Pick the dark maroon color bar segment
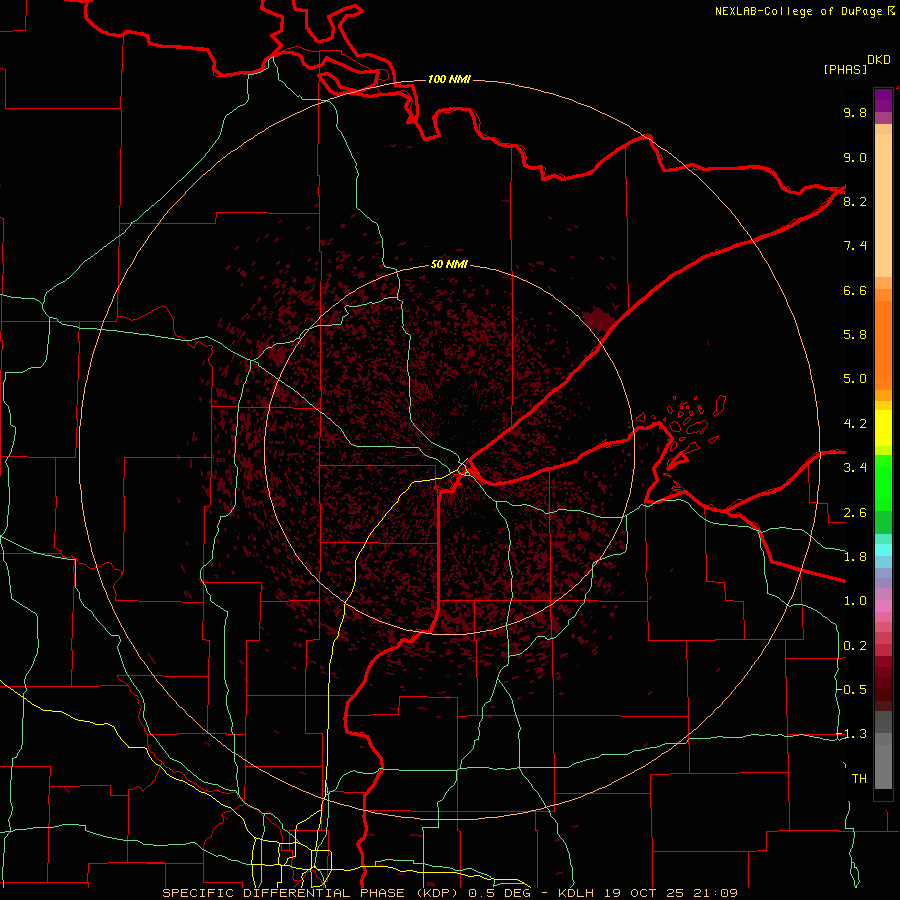 (883, 689)
